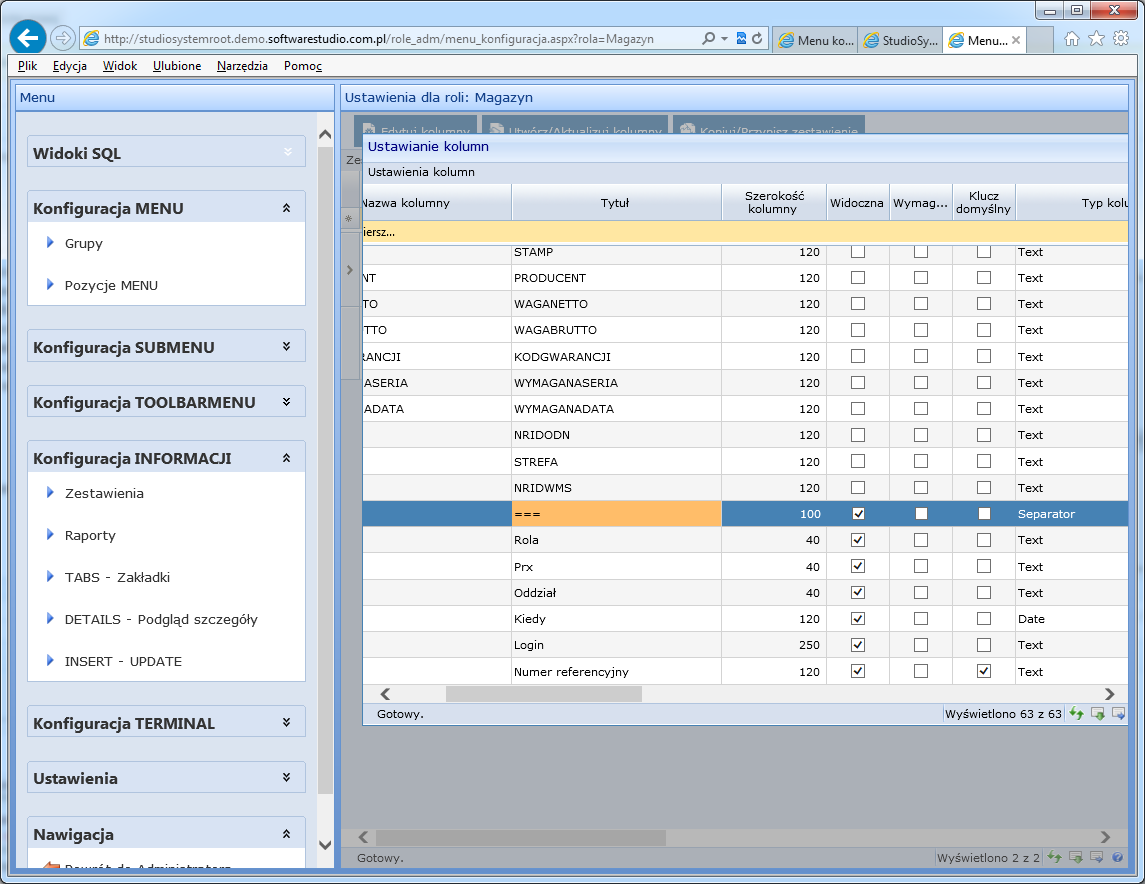Close the active Menu... browser tab
The width and height of the screenshot is (1145, 884).
pyautogui.click(x=1016, y=40)
